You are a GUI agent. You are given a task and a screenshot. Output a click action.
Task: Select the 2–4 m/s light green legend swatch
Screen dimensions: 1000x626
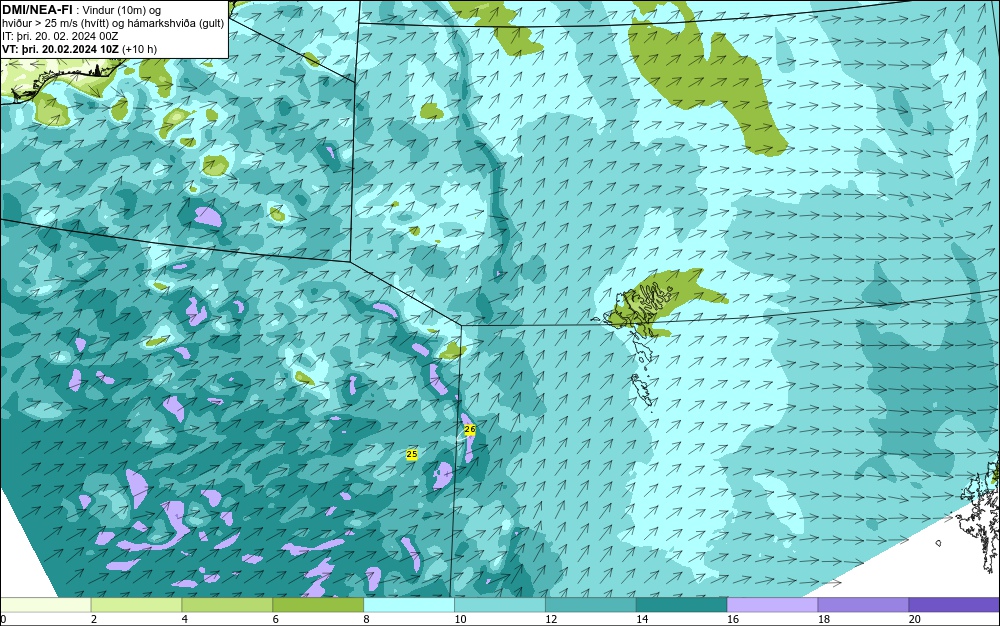point(136,605)
